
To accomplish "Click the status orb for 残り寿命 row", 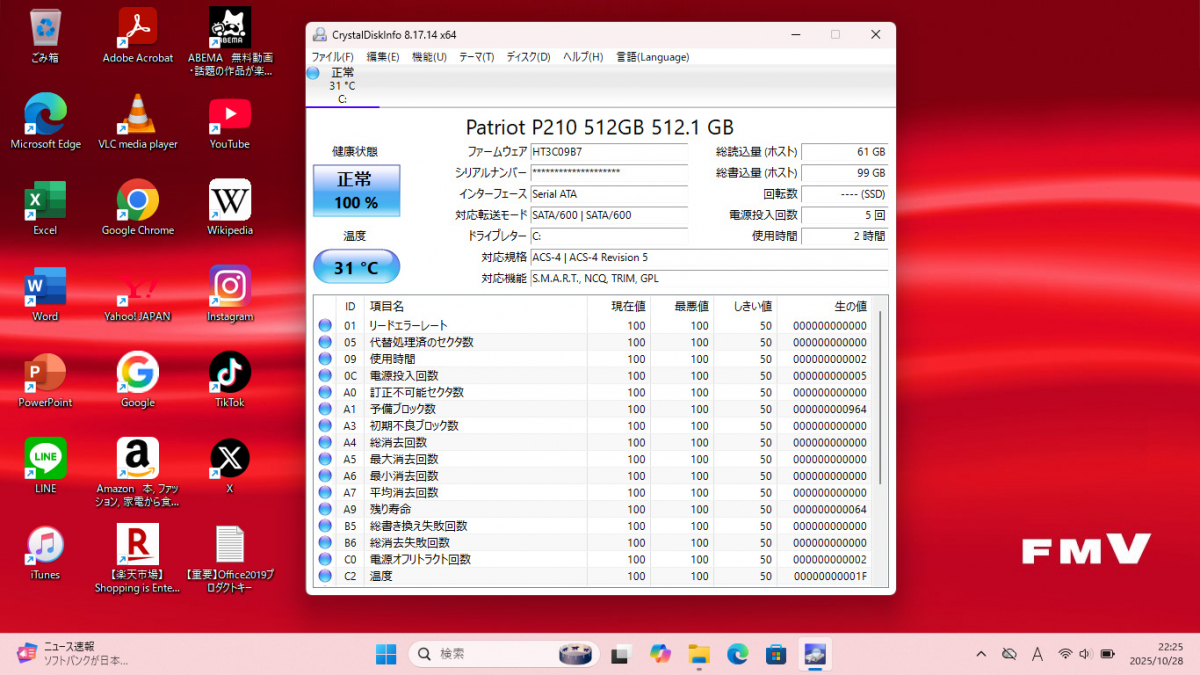I will tap(325, 509).
